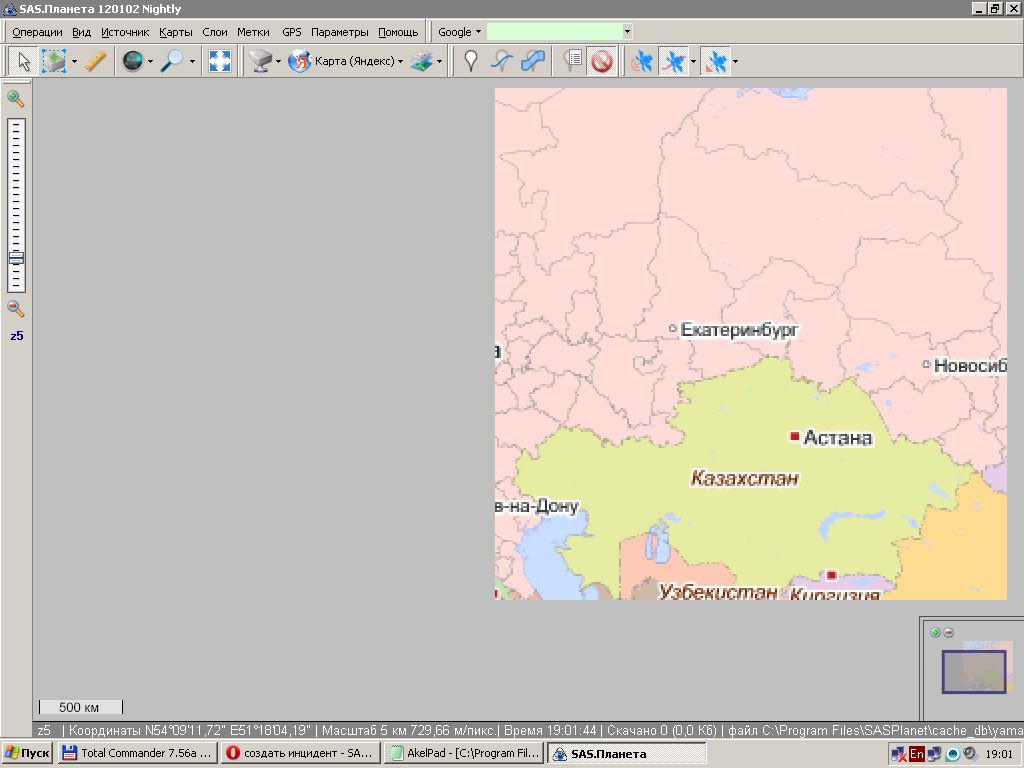
Task: Click the ruler distance measurement tool
Action: pyautogui.click(x=96, y=62)
